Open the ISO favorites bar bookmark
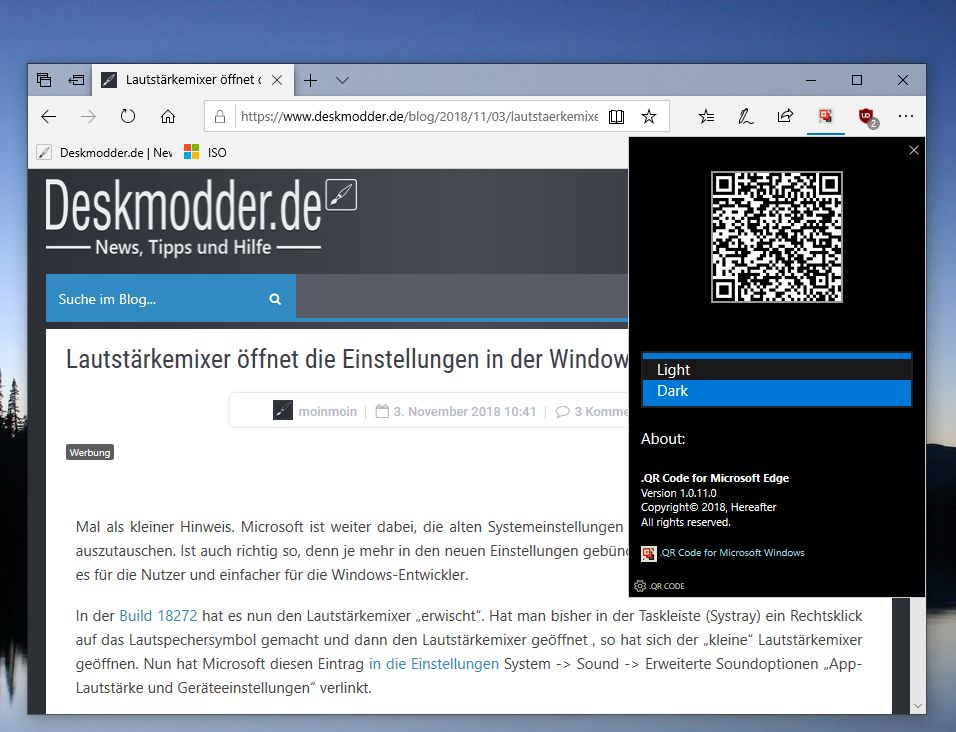 tap(205, 152)
